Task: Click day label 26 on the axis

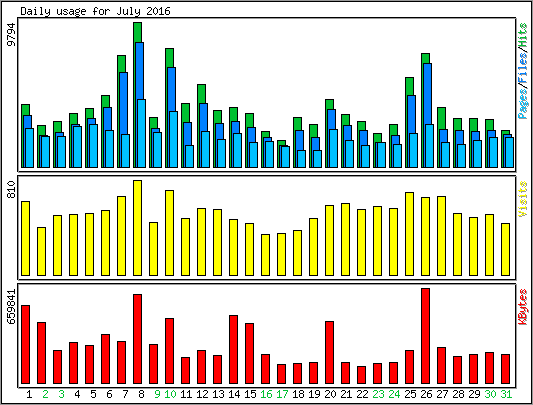Action: tap(426, 394)
